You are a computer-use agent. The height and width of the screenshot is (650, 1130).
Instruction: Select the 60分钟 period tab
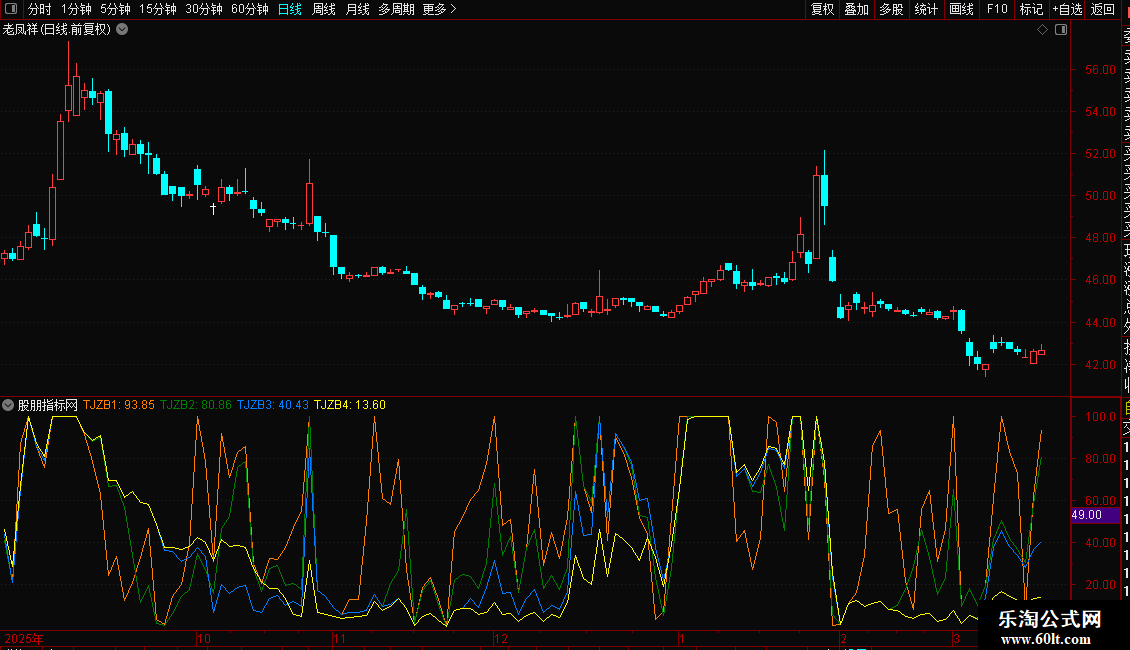click(250, 9)
